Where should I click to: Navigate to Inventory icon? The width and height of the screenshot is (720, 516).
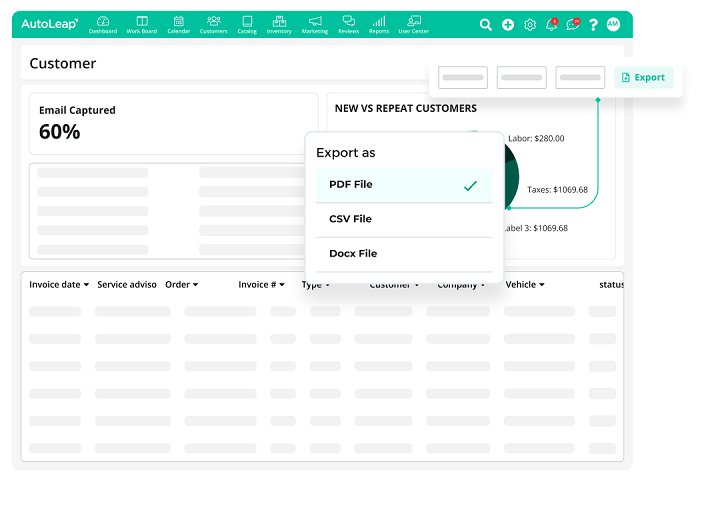point(279,23)
